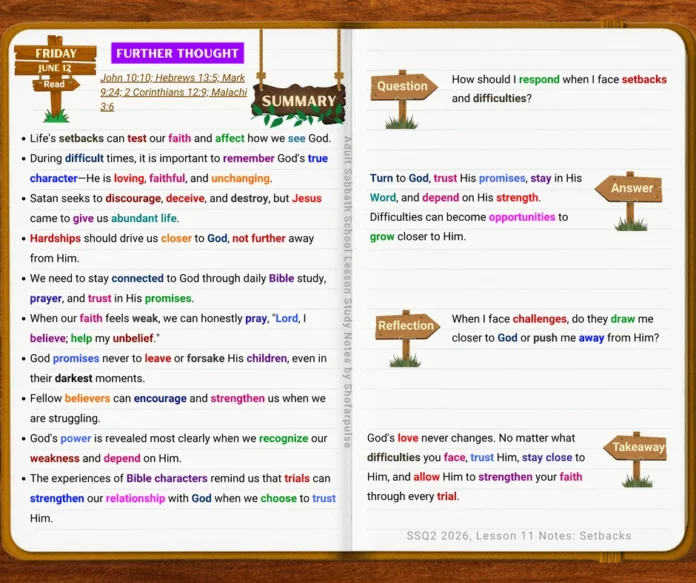The height and width of the screenshot is (583, 696).
Task: Click text 'God's love never changes'
Action: [x=430, y=438]
